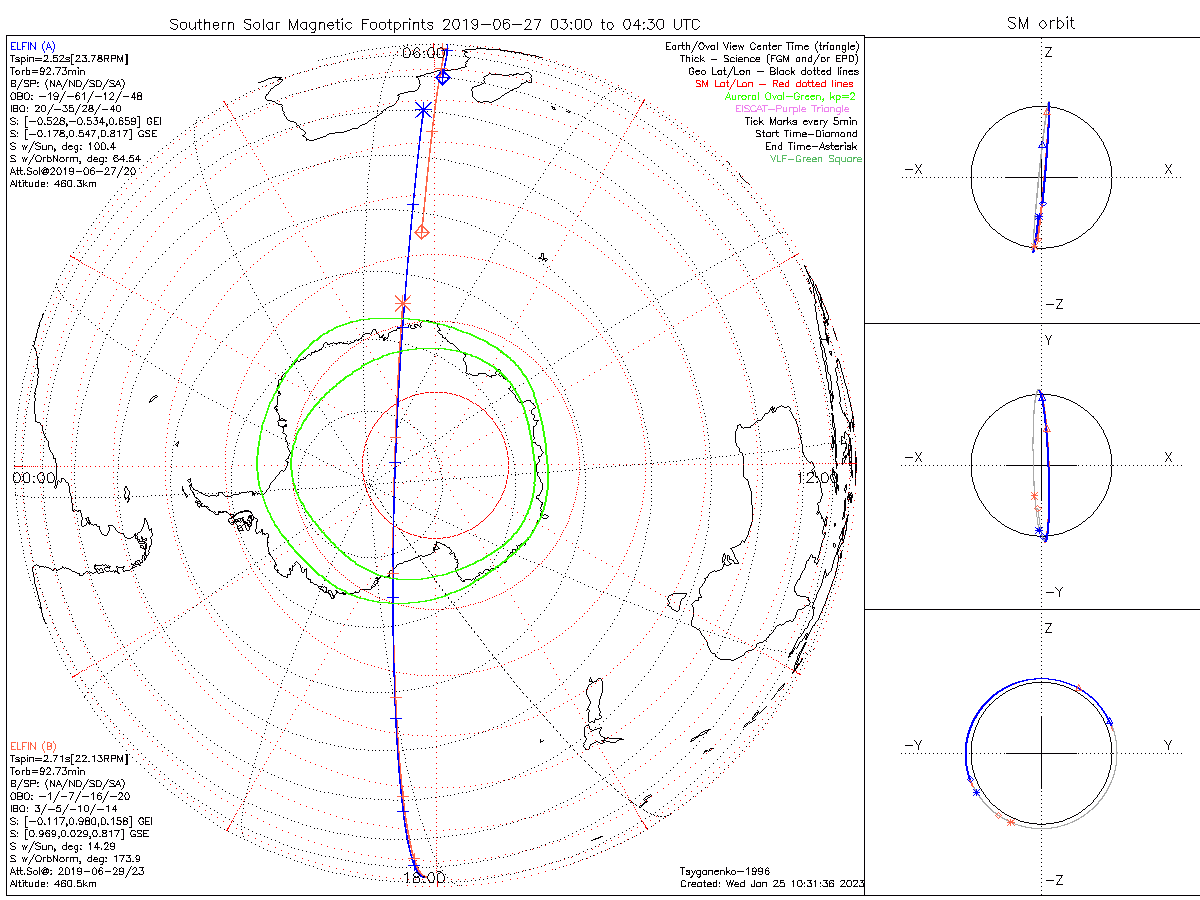1200x900 pixels.
Task: Click red asterisk in the bottom orbit panel
Action: click(x=1010, y=822)
